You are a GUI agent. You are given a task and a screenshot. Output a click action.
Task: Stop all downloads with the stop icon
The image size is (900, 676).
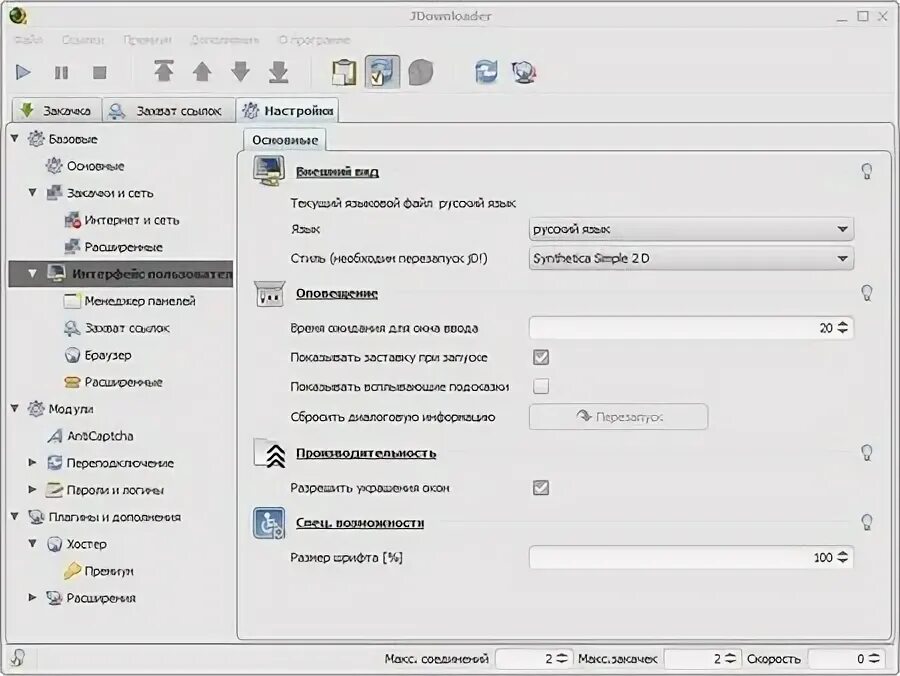click(99, 72)
